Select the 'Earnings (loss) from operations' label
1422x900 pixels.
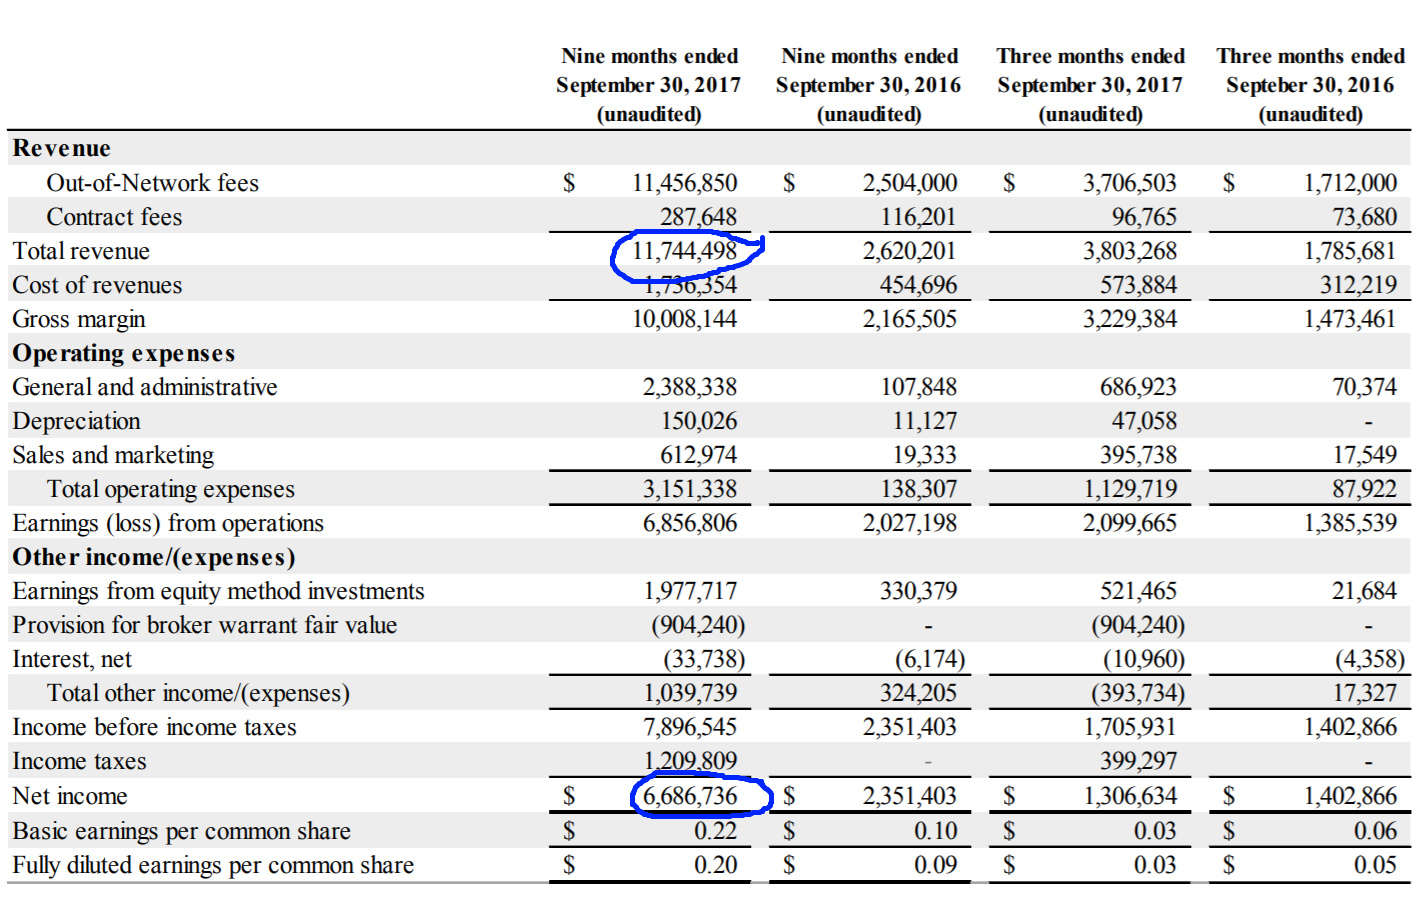(x=168, y=523)
